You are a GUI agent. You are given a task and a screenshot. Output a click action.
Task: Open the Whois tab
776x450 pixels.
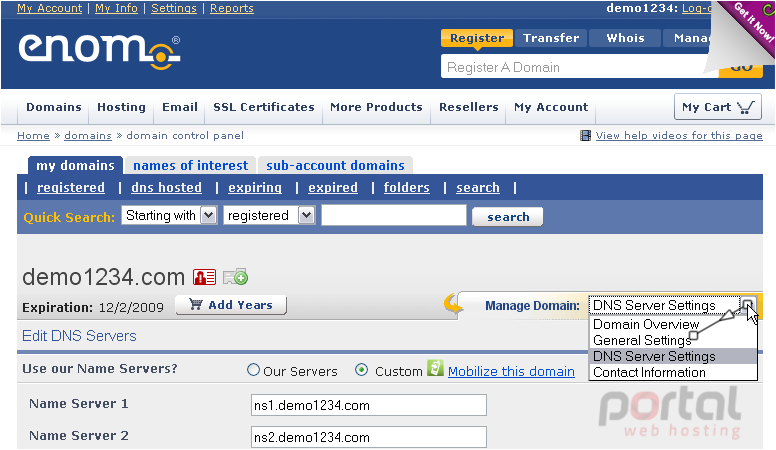pyautogui.click(x=625, y=38)
